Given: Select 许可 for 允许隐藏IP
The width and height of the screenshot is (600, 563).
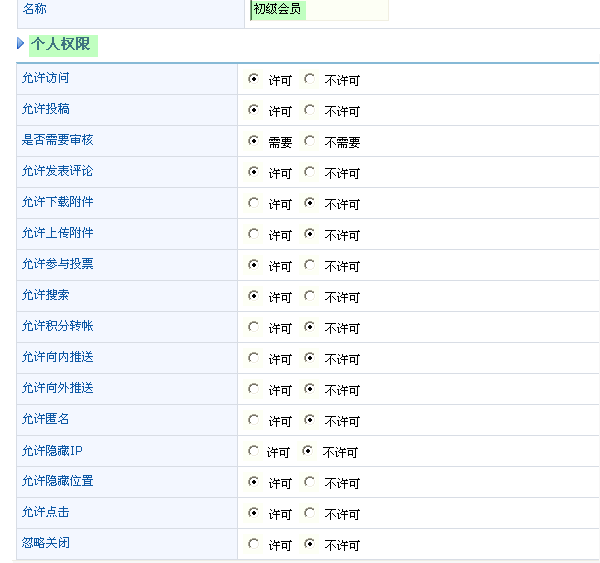Looking at the screenshot, I should pyautogui.click(x=253, y=451).
